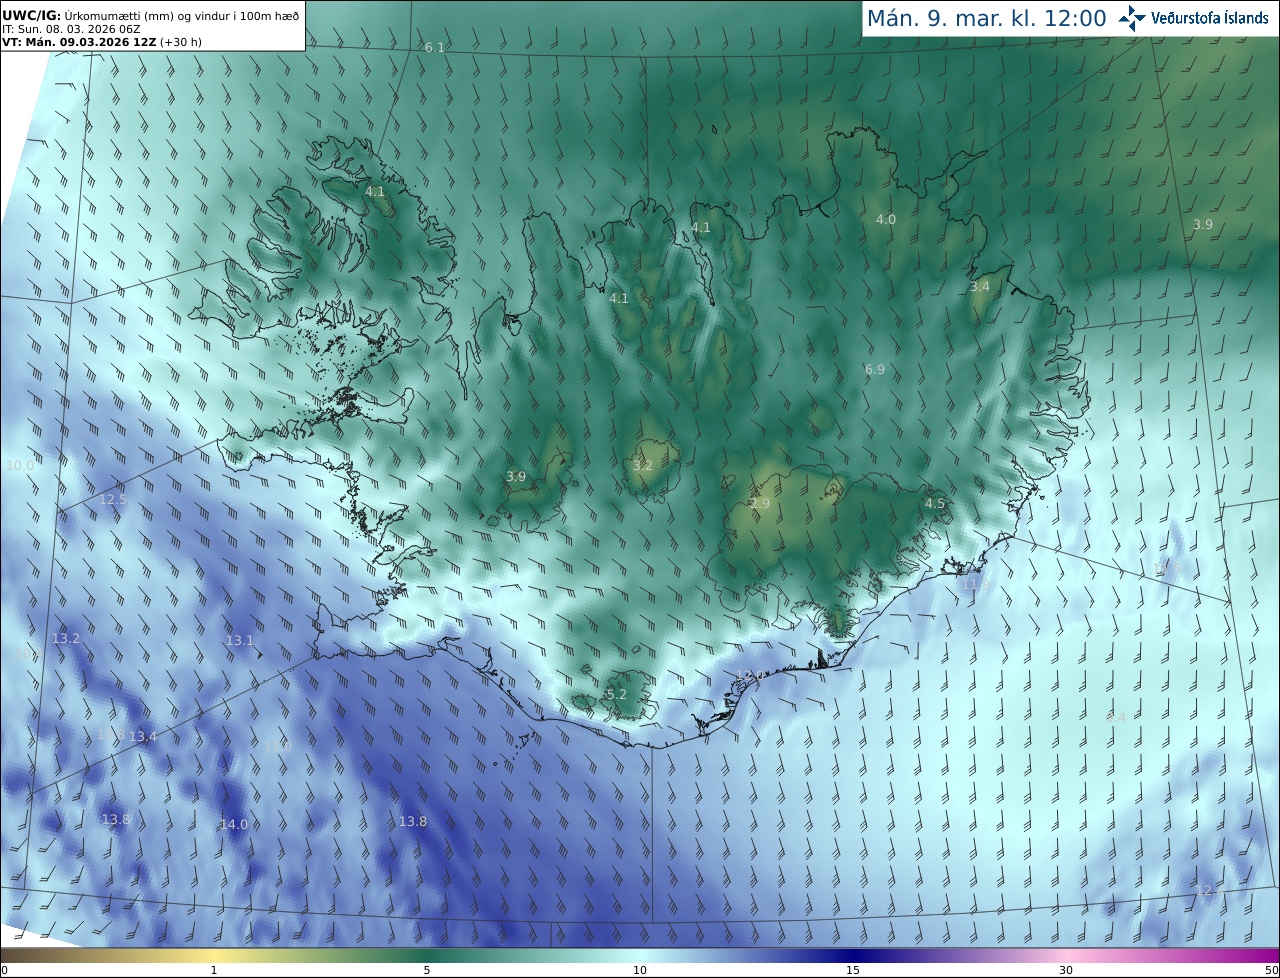This screenshot has width=1280, height=978.
Task: Click the 5.2 value on the southern glacier
Action: coord(617,695)
